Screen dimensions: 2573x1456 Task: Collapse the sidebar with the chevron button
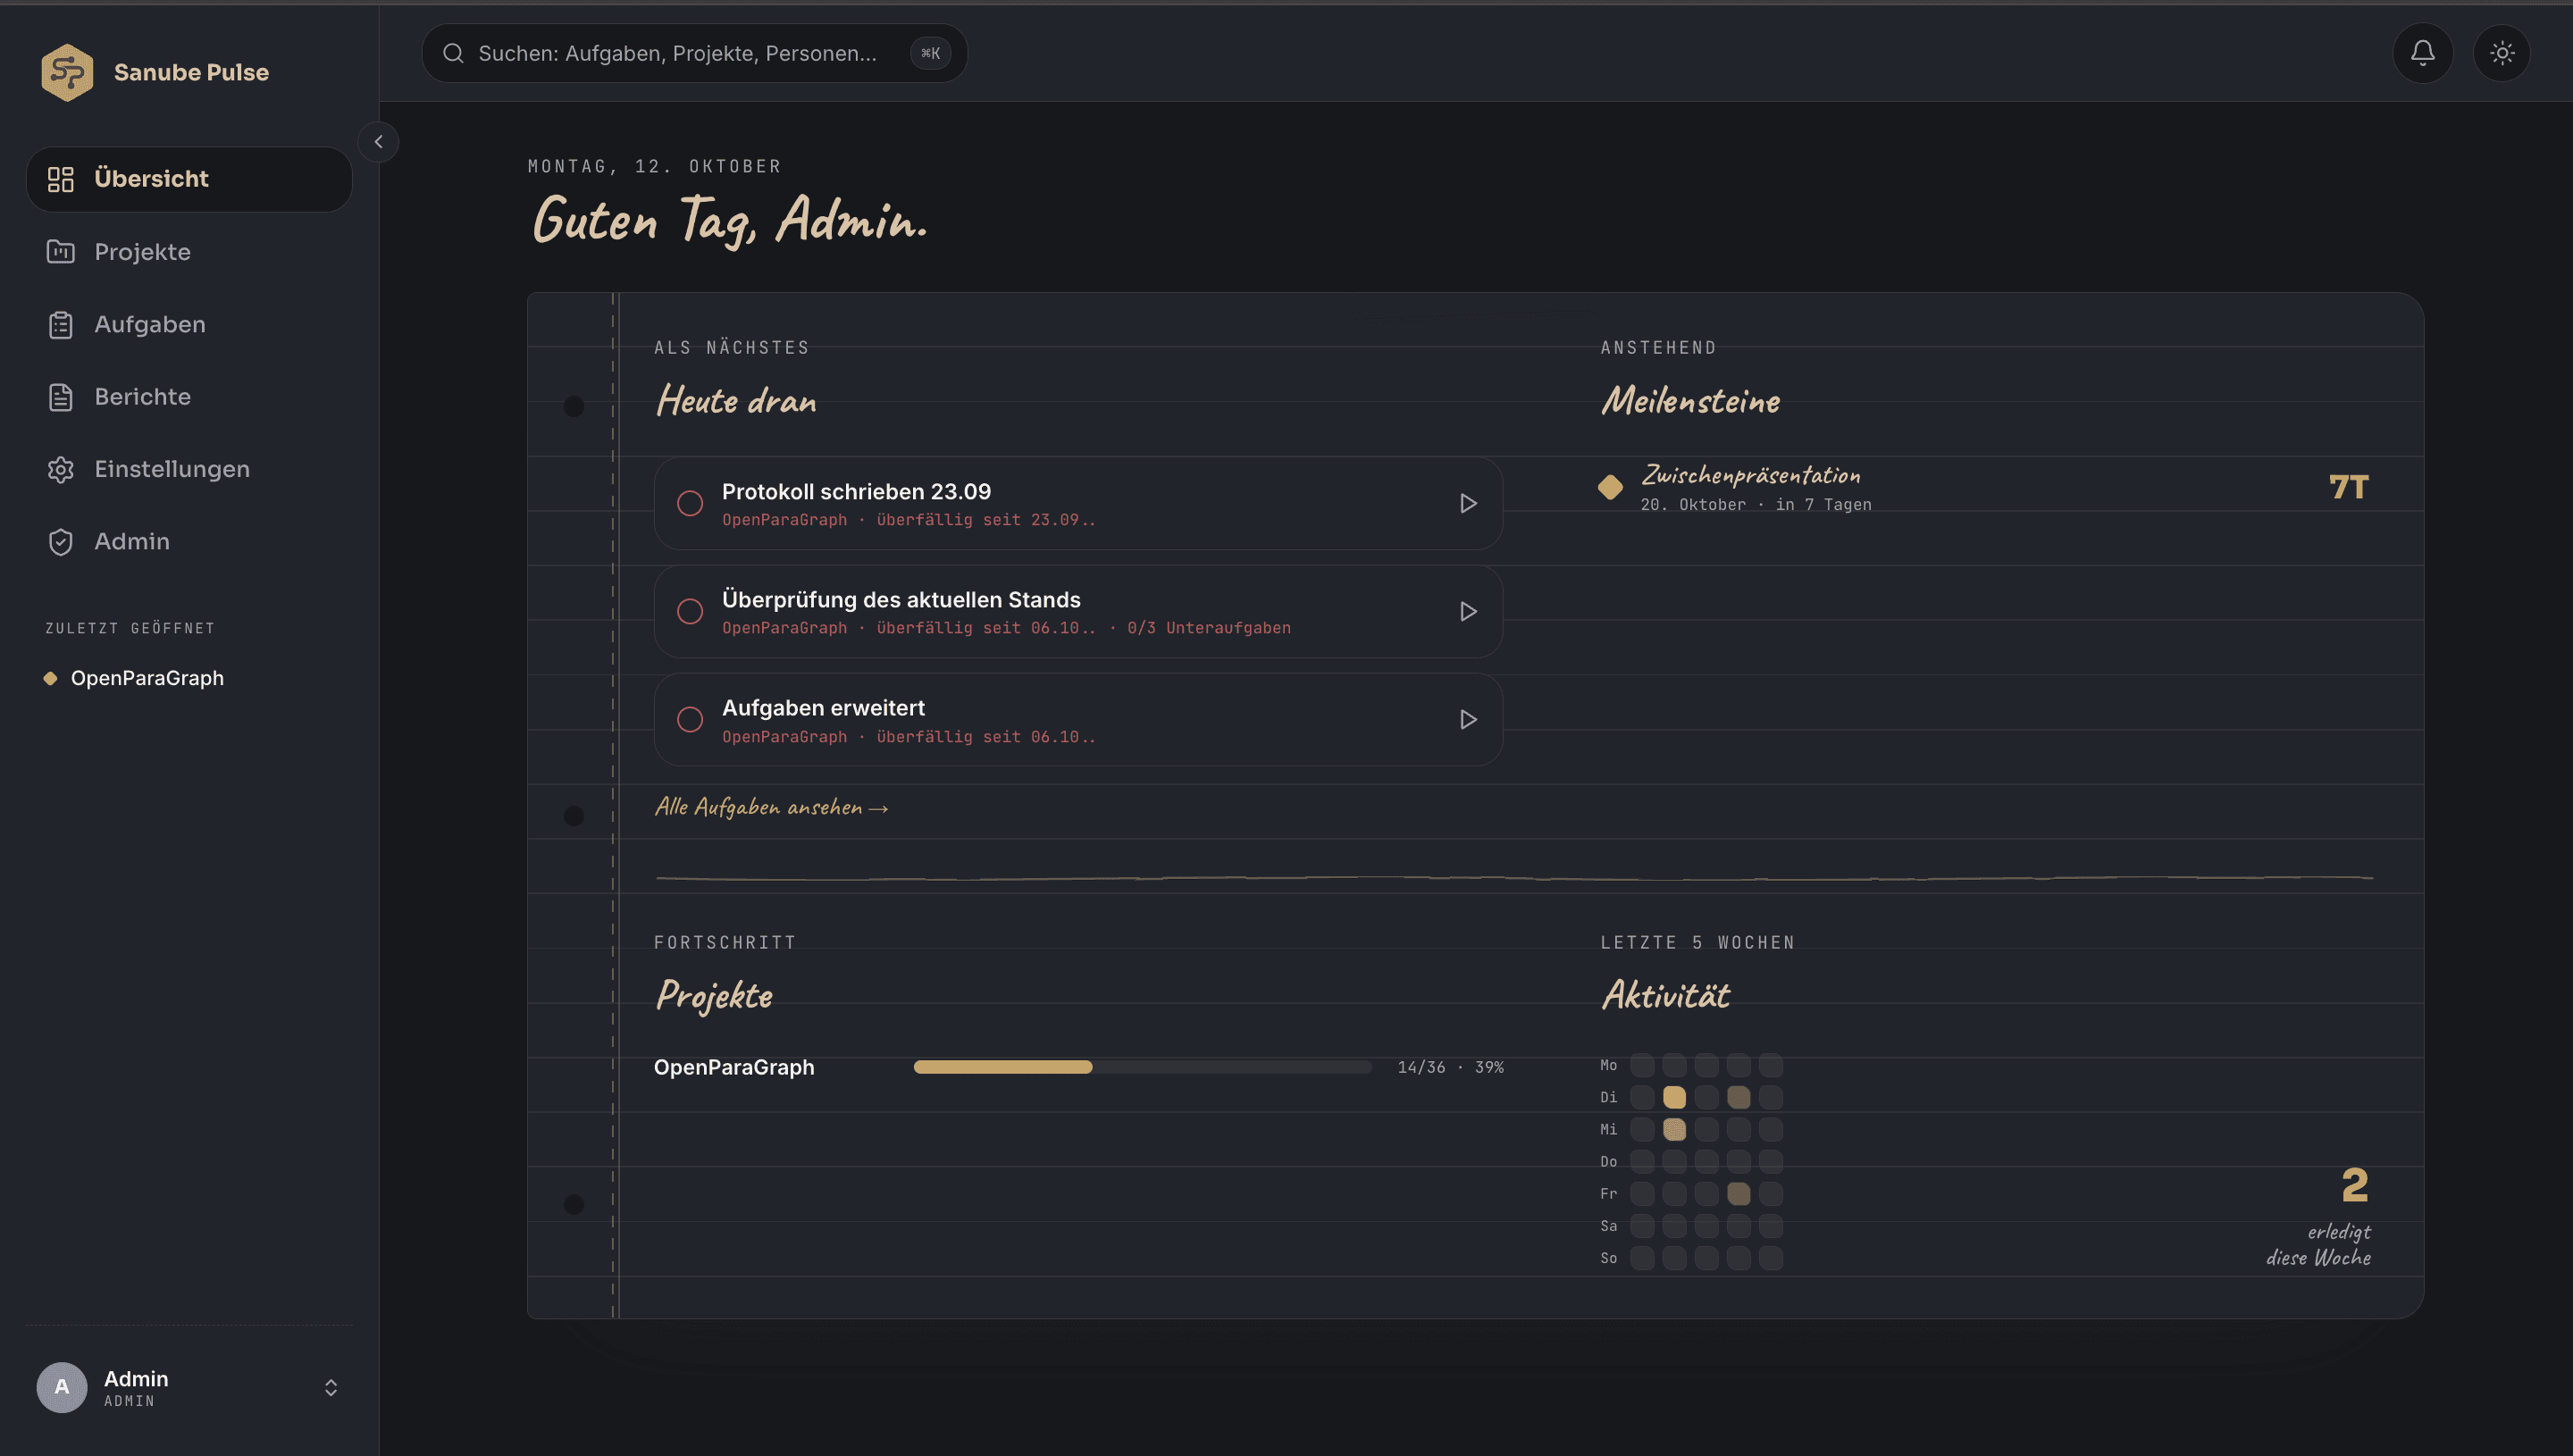click(x=378, y=142)
